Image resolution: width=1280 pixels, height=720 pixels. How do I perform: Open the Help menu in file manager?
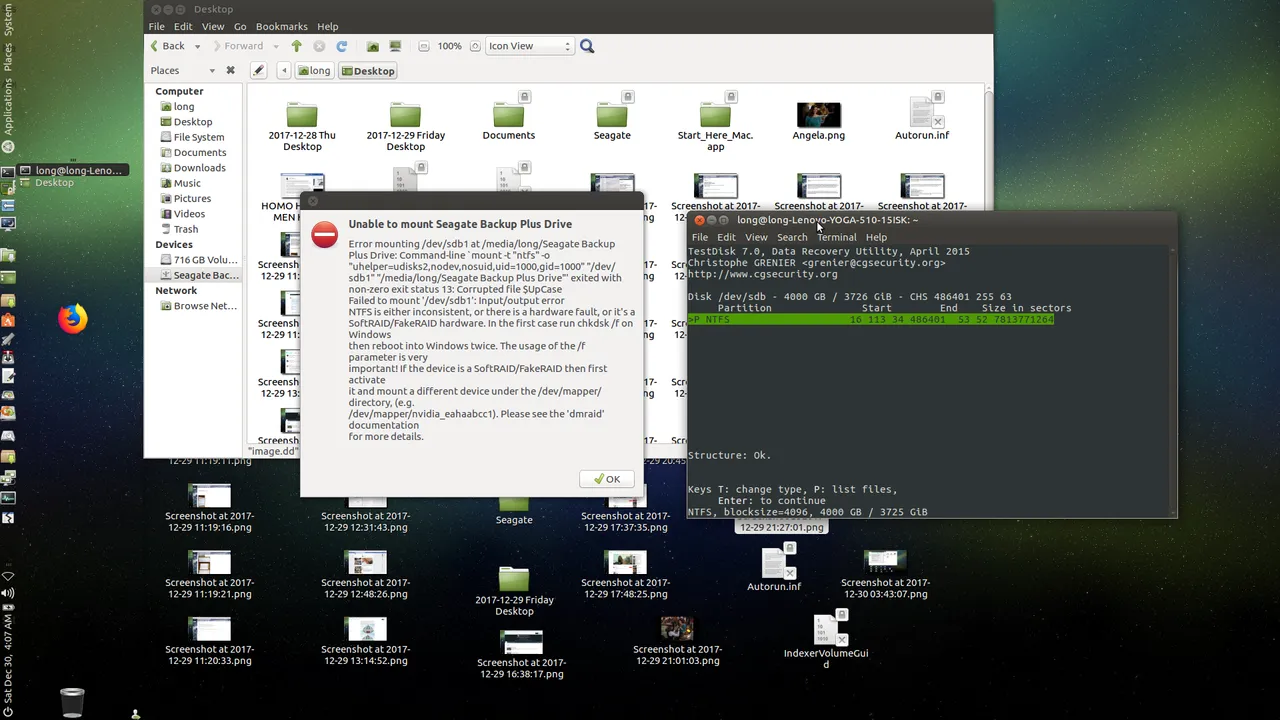click(x=328, y=26)
